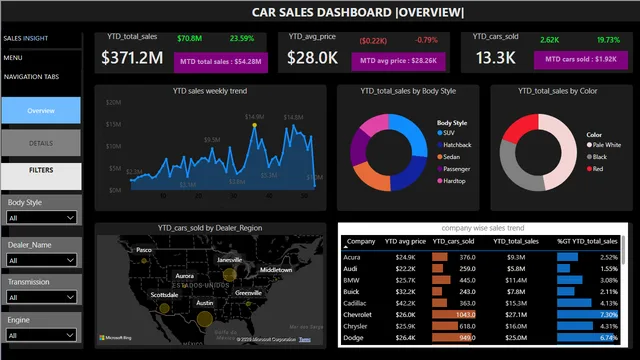Click the Janesville bubble on the map

pos(229,275)
